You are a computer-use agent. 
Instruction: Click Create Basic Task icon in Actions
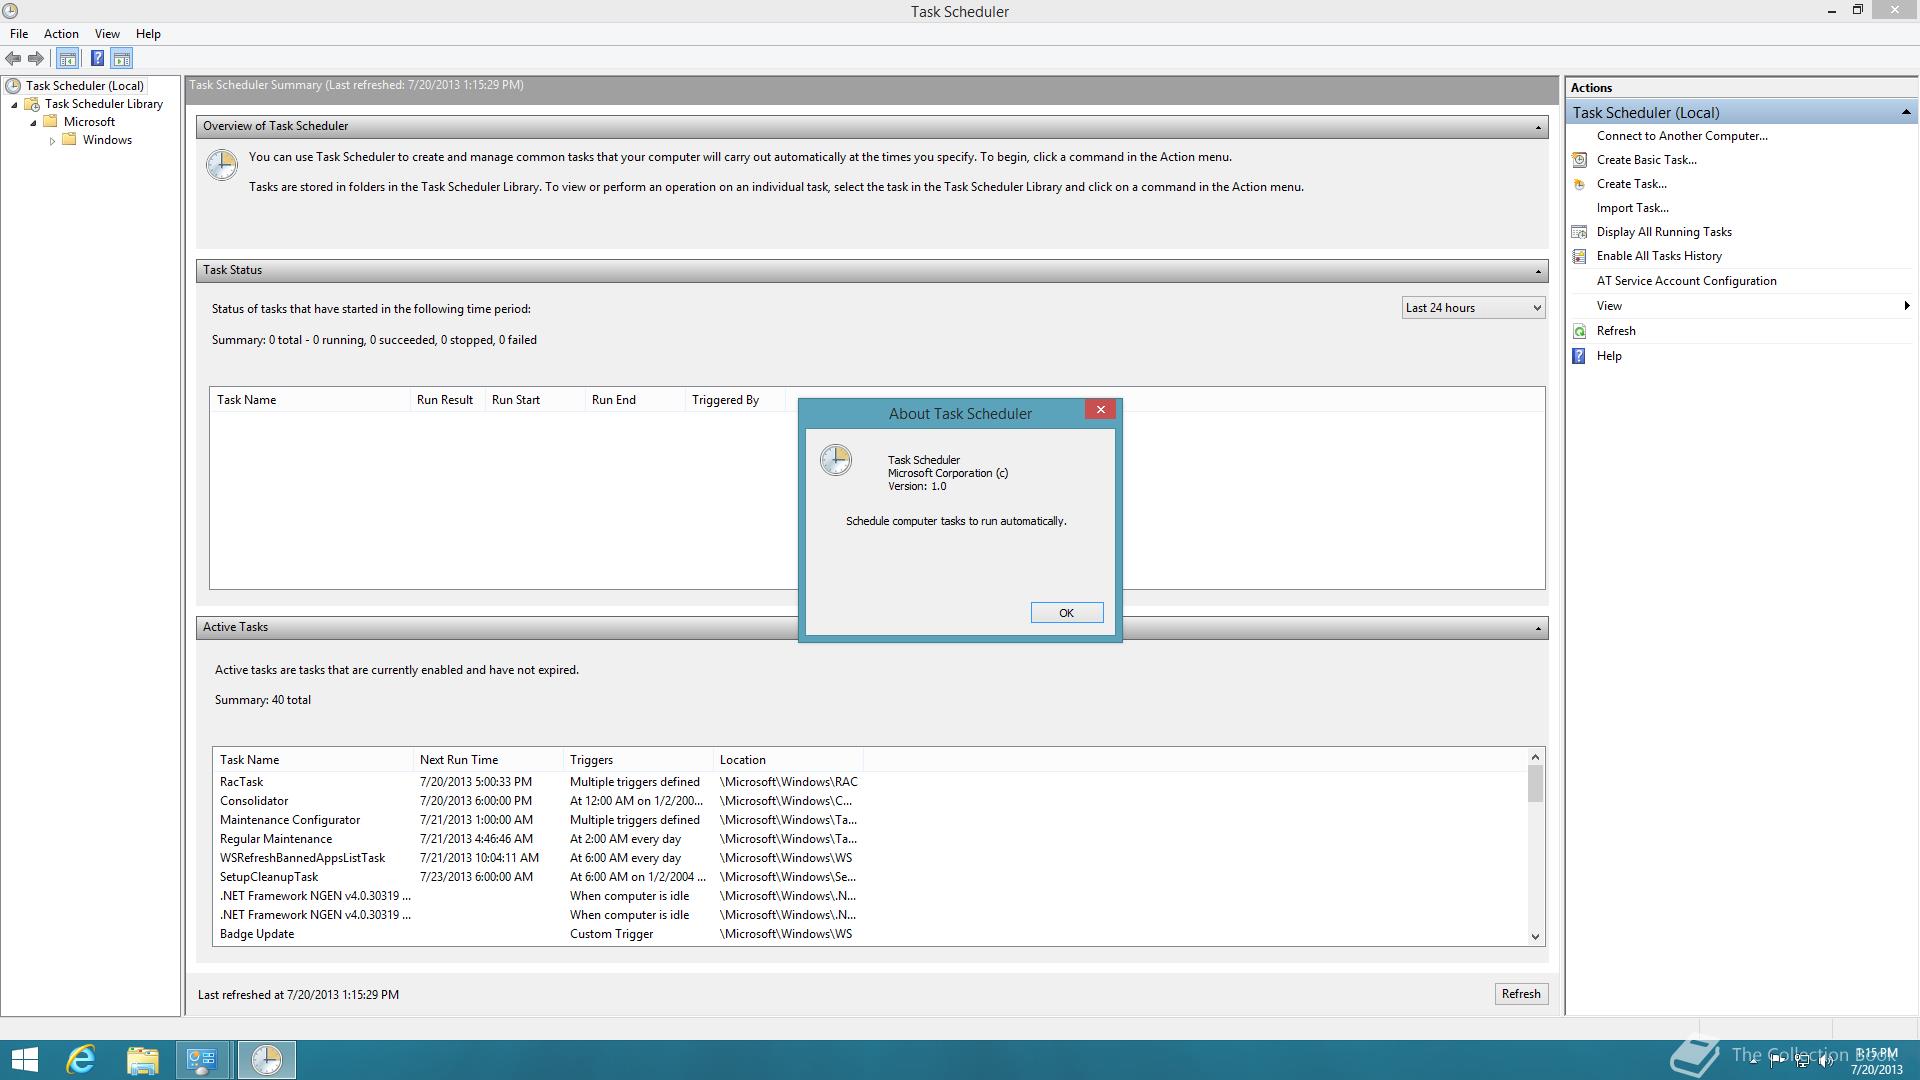pyautogui.click(x=1580, y=160)
